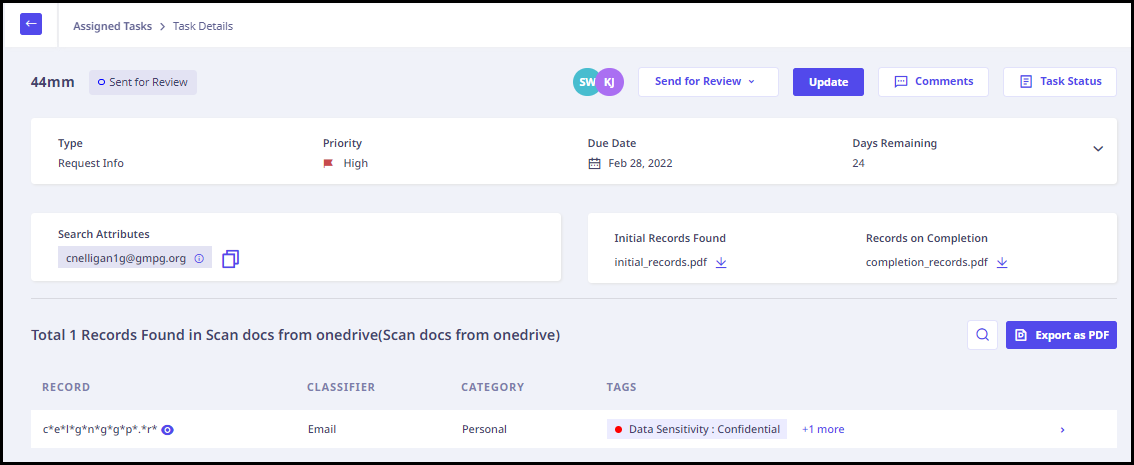Viewport: 1134px width, 465px height.
Task: Click Export as PDF
Action: click(x=1061, y=335)
